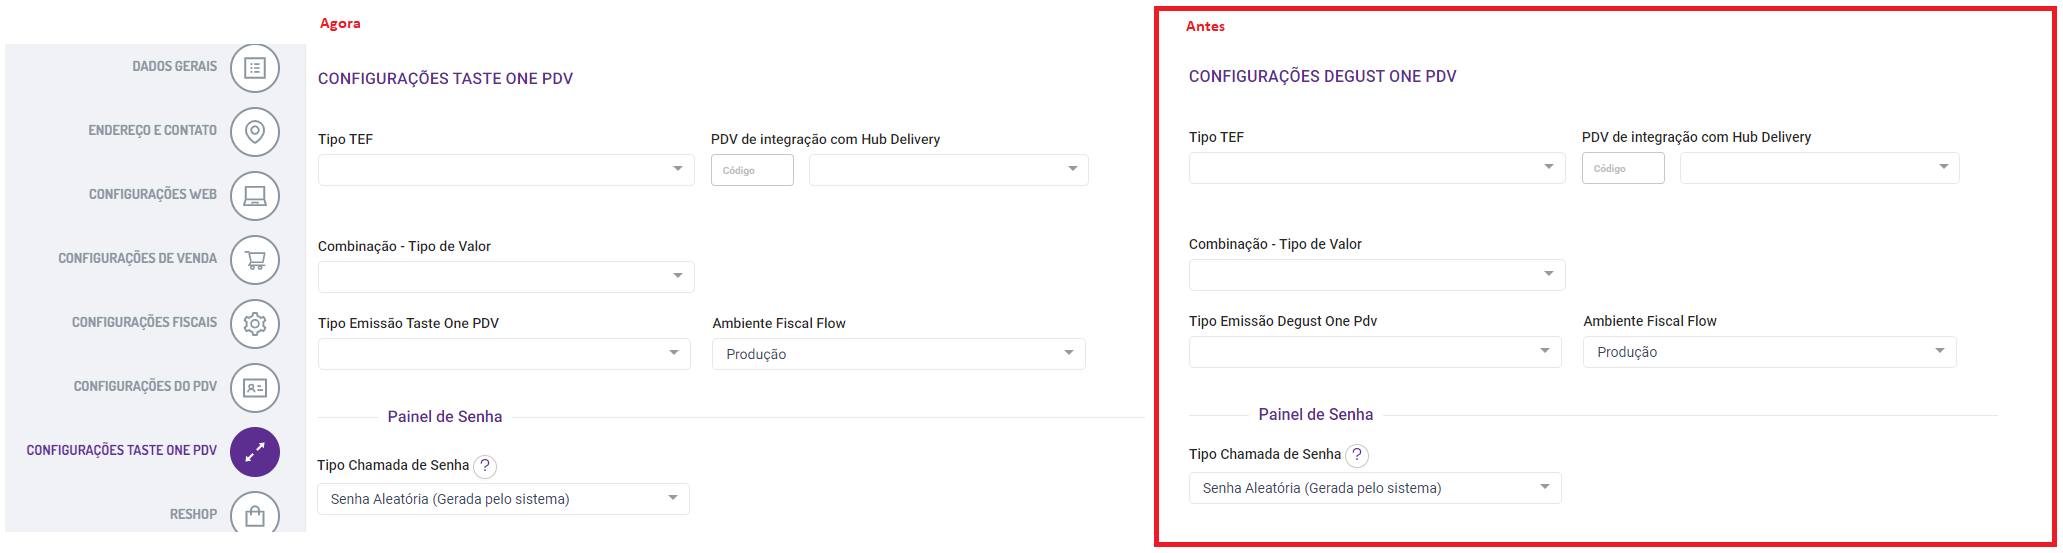Expand Tipo Emissão Taste One PDV dropdown
Viewport: 2063px width, 553px height.
[x=504, y=354]
